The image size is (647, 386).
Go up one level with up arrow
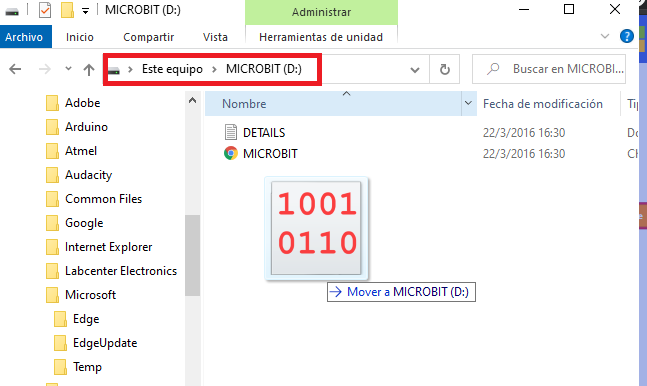(x=89, y=69)
